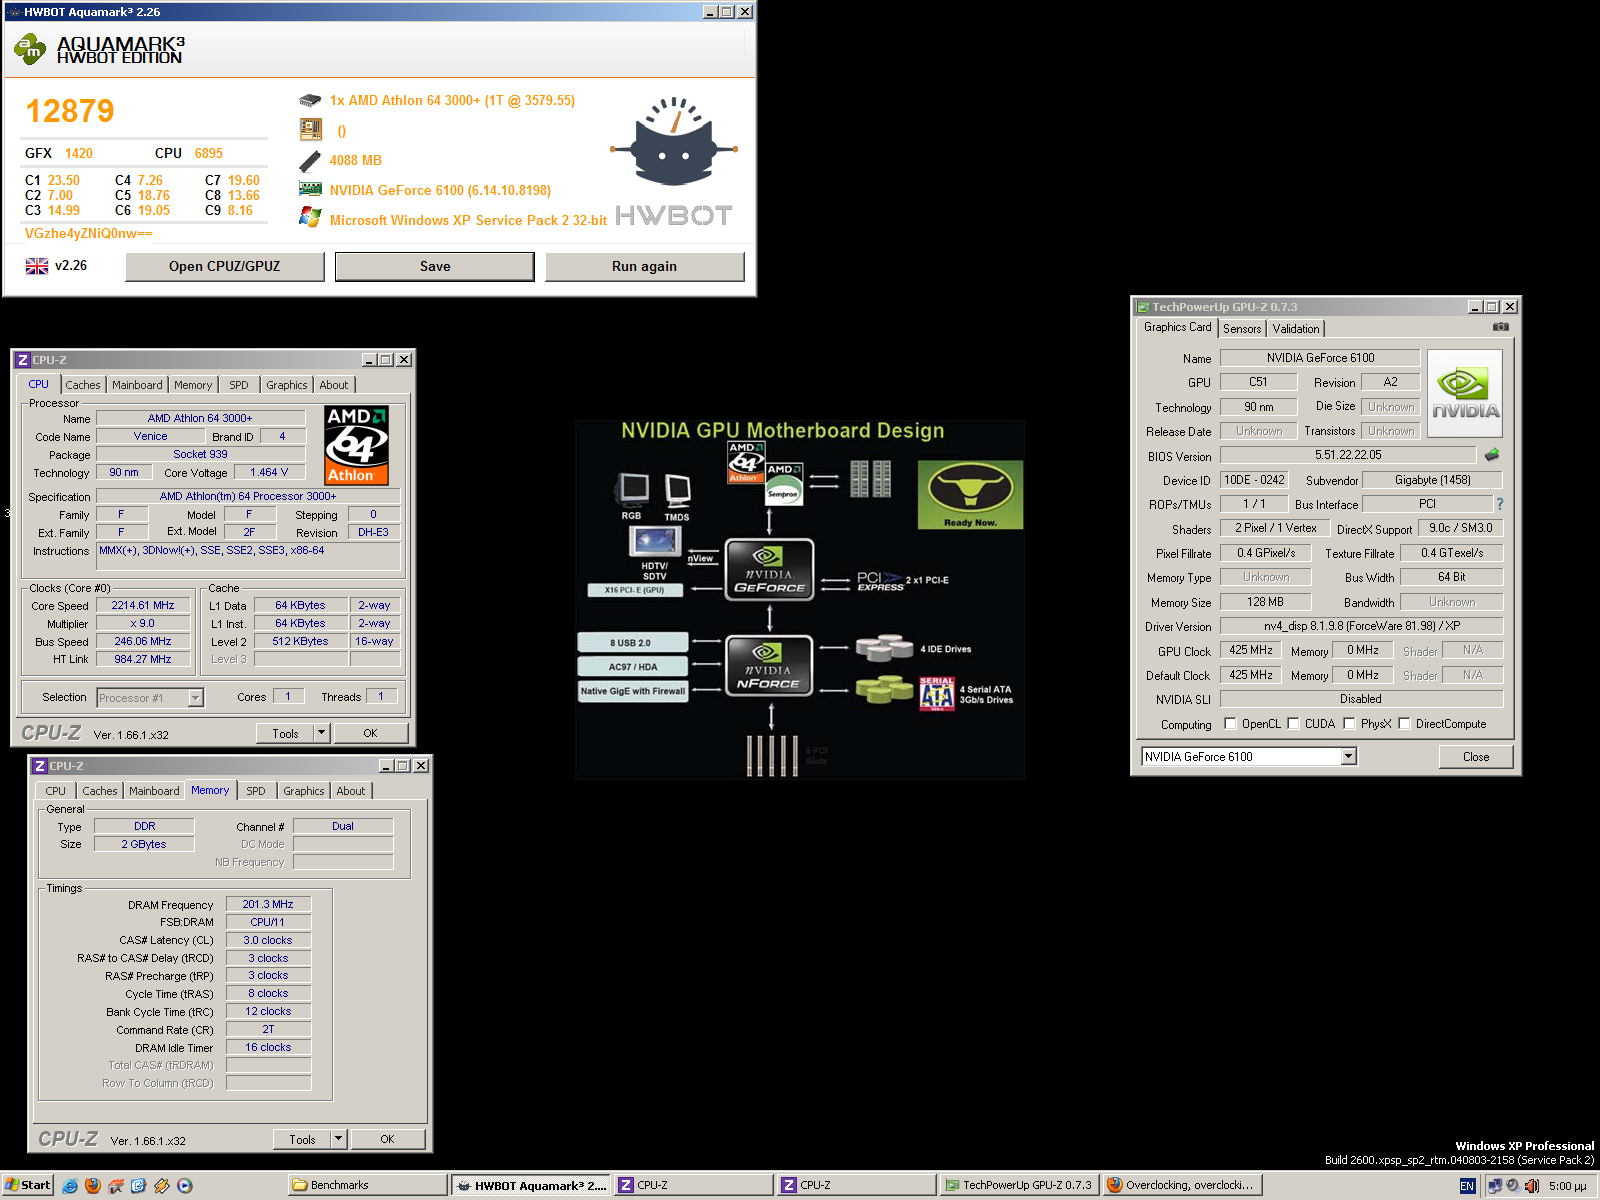Click the processor chip icon in Aquamark
Screen dimensions: 1600x1200
[310, 100]
